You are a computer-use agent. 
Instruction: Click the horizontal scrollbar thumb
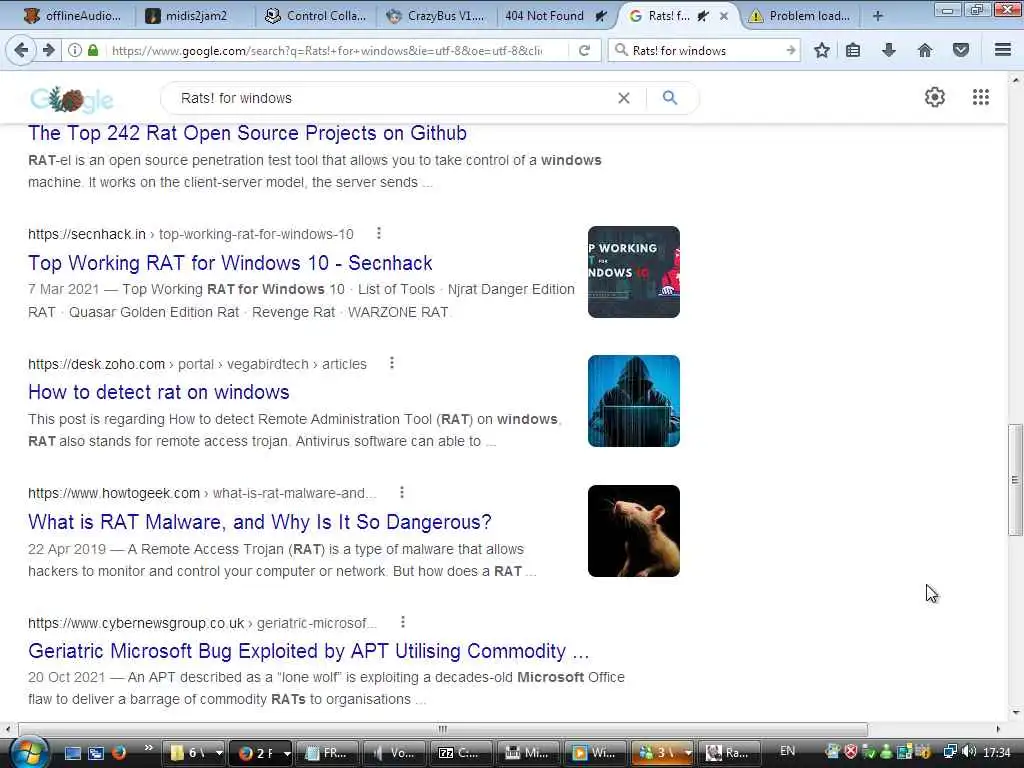443,729
